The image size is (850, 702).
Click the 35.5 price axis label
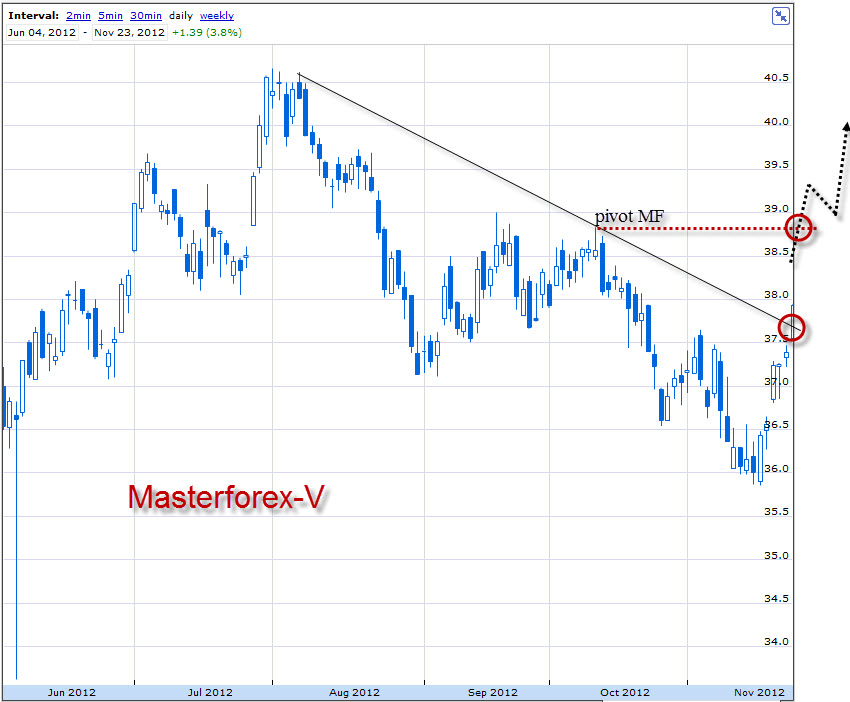click(776, 511)
